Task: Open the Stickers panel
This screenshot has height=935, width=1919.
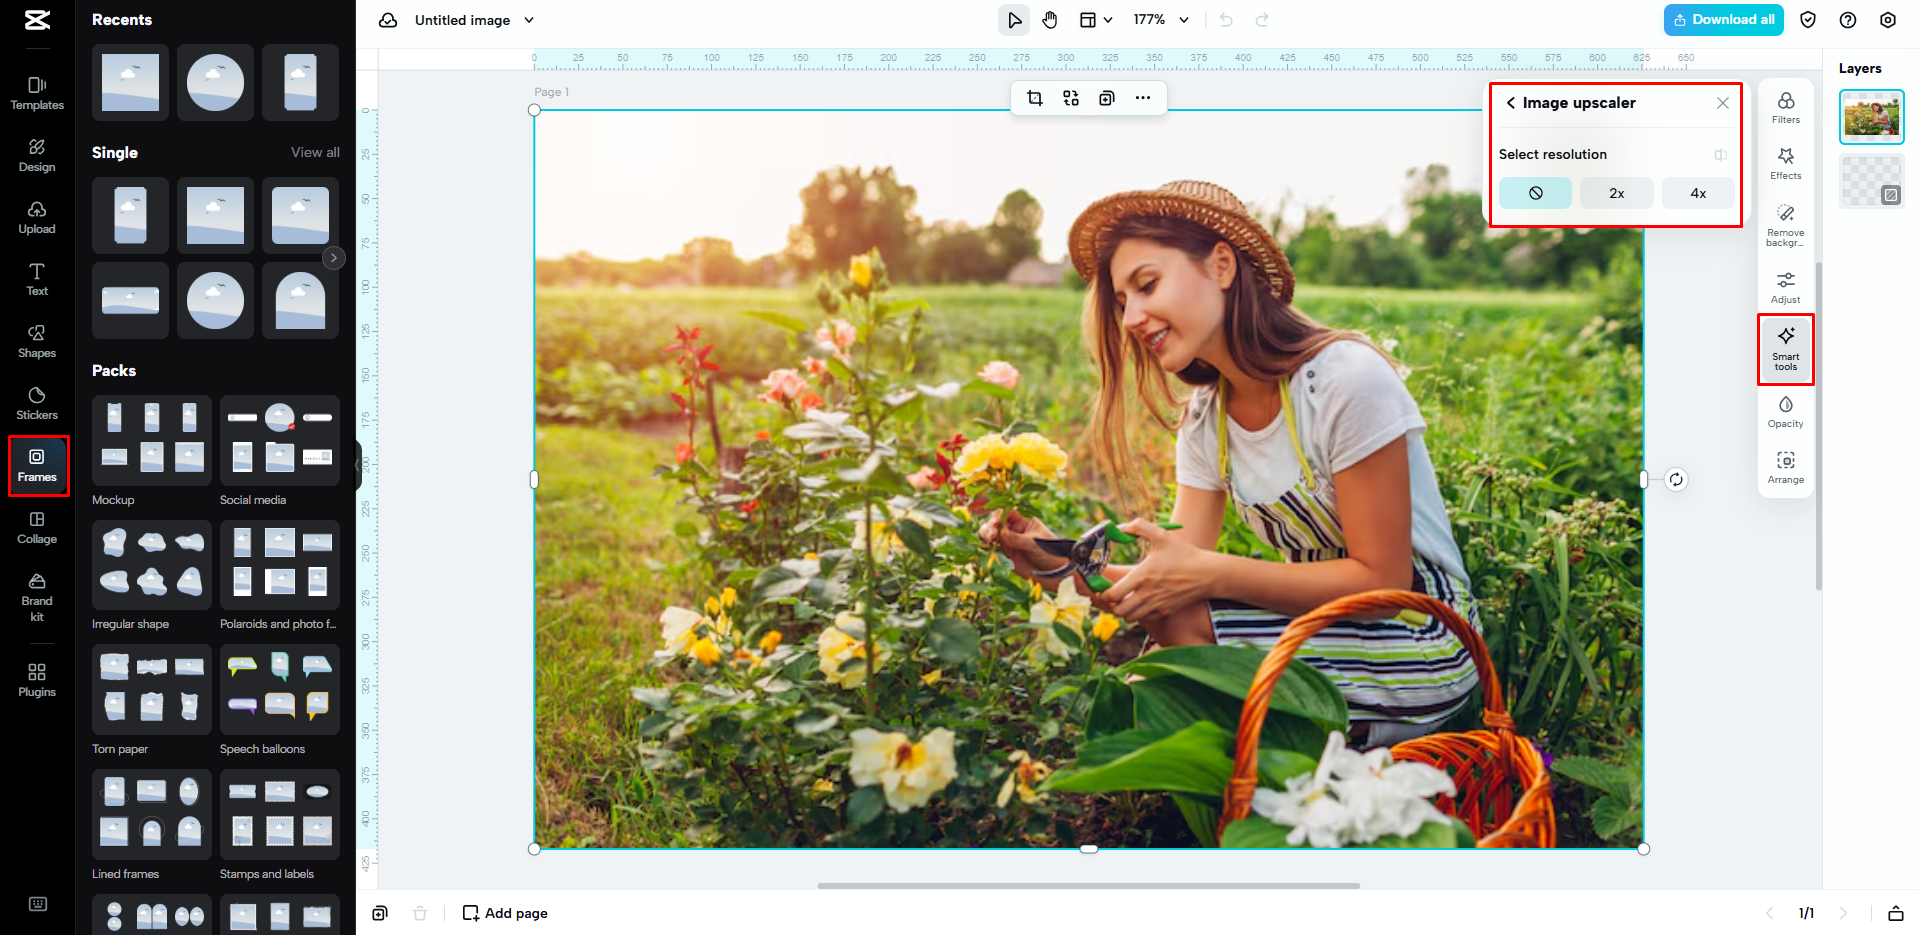Action: tap(36, 403)
